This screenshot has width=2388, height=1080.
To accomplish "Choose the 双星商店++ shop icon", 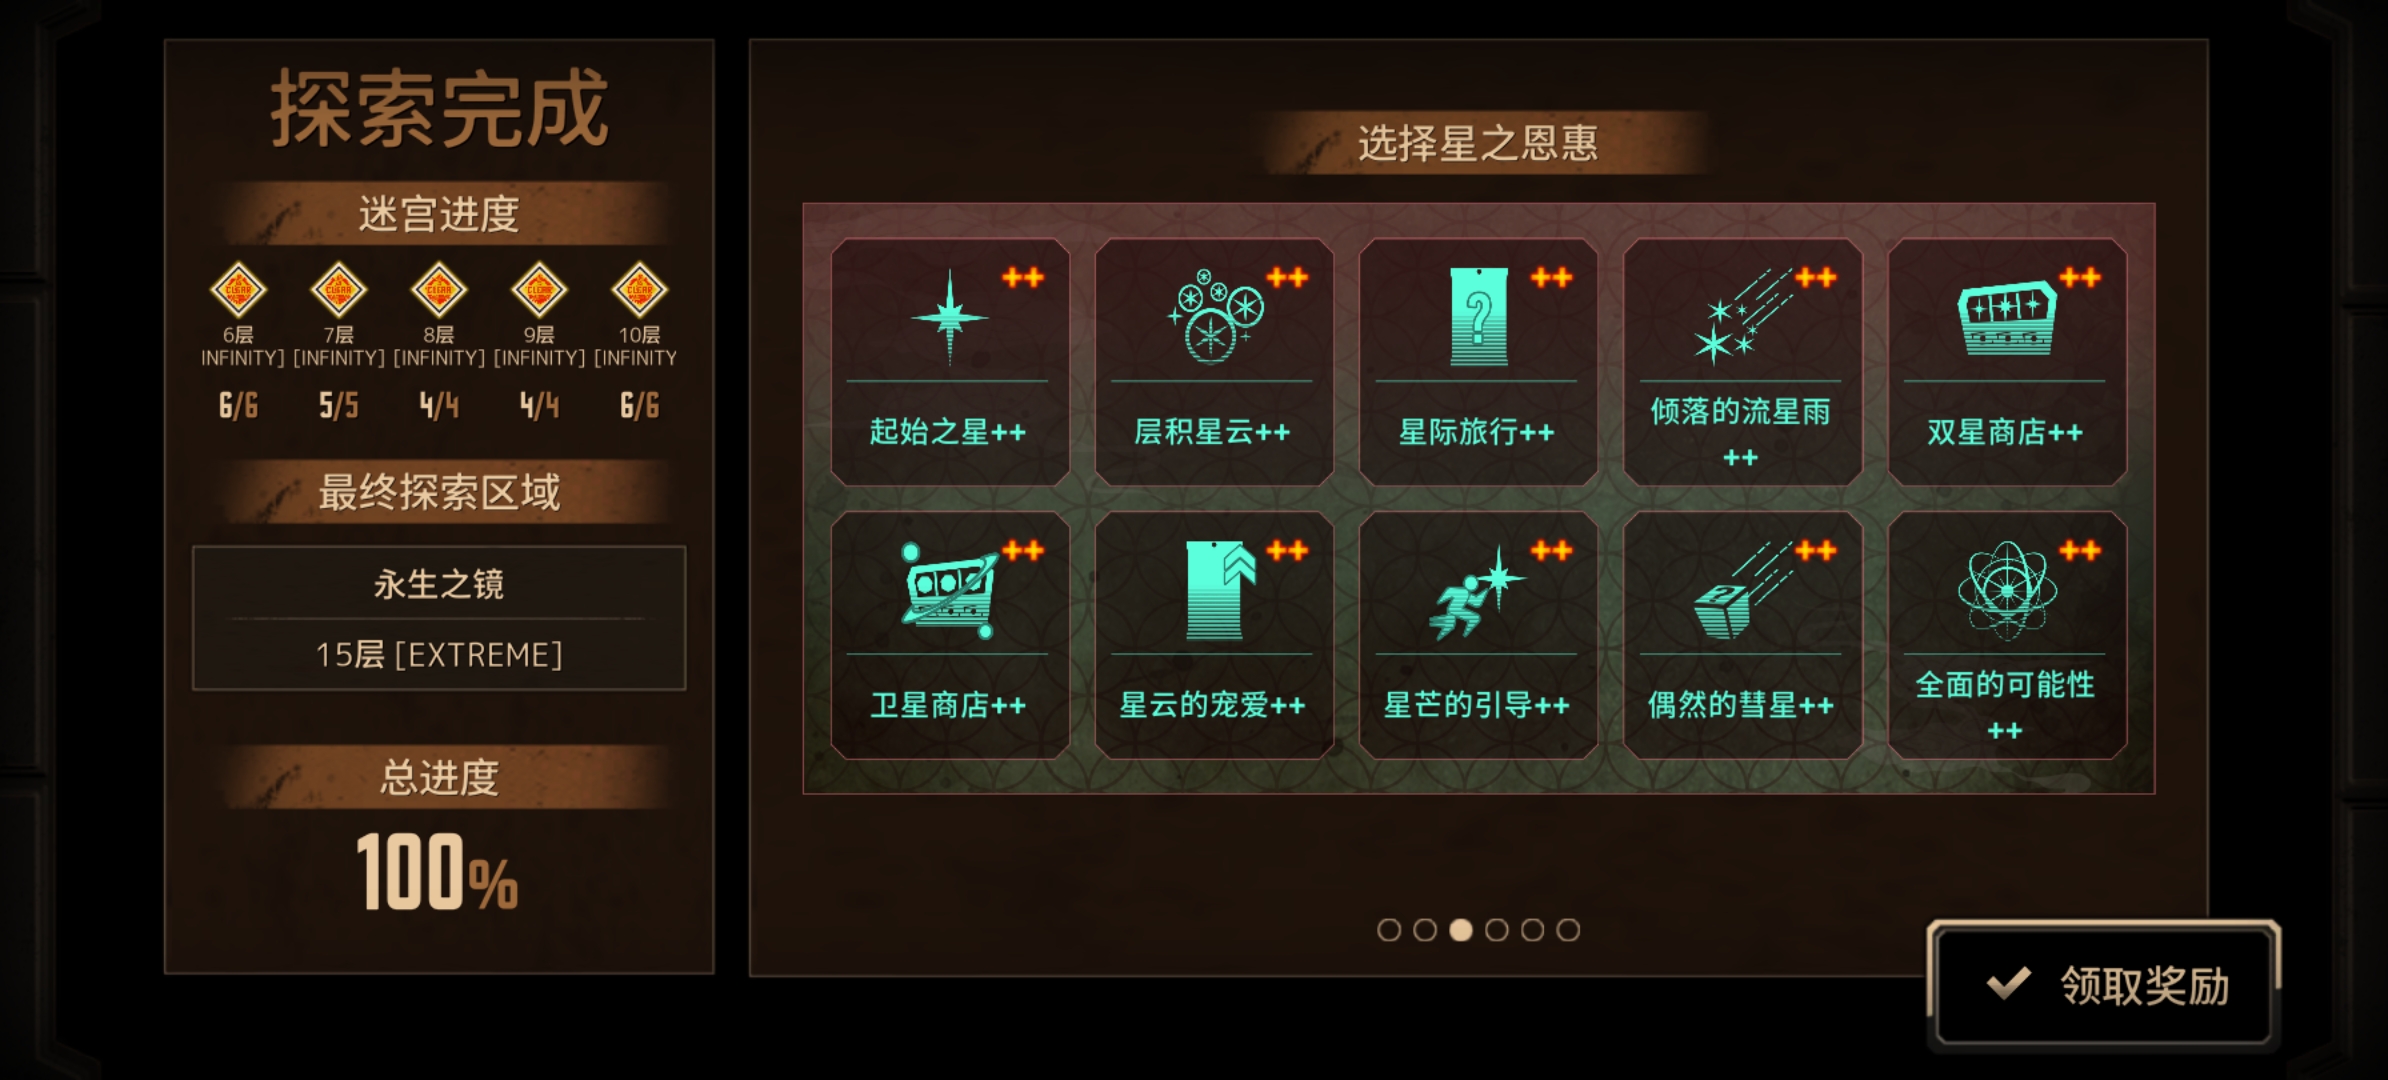I will pyautogui.click(x=2006, y=318).
